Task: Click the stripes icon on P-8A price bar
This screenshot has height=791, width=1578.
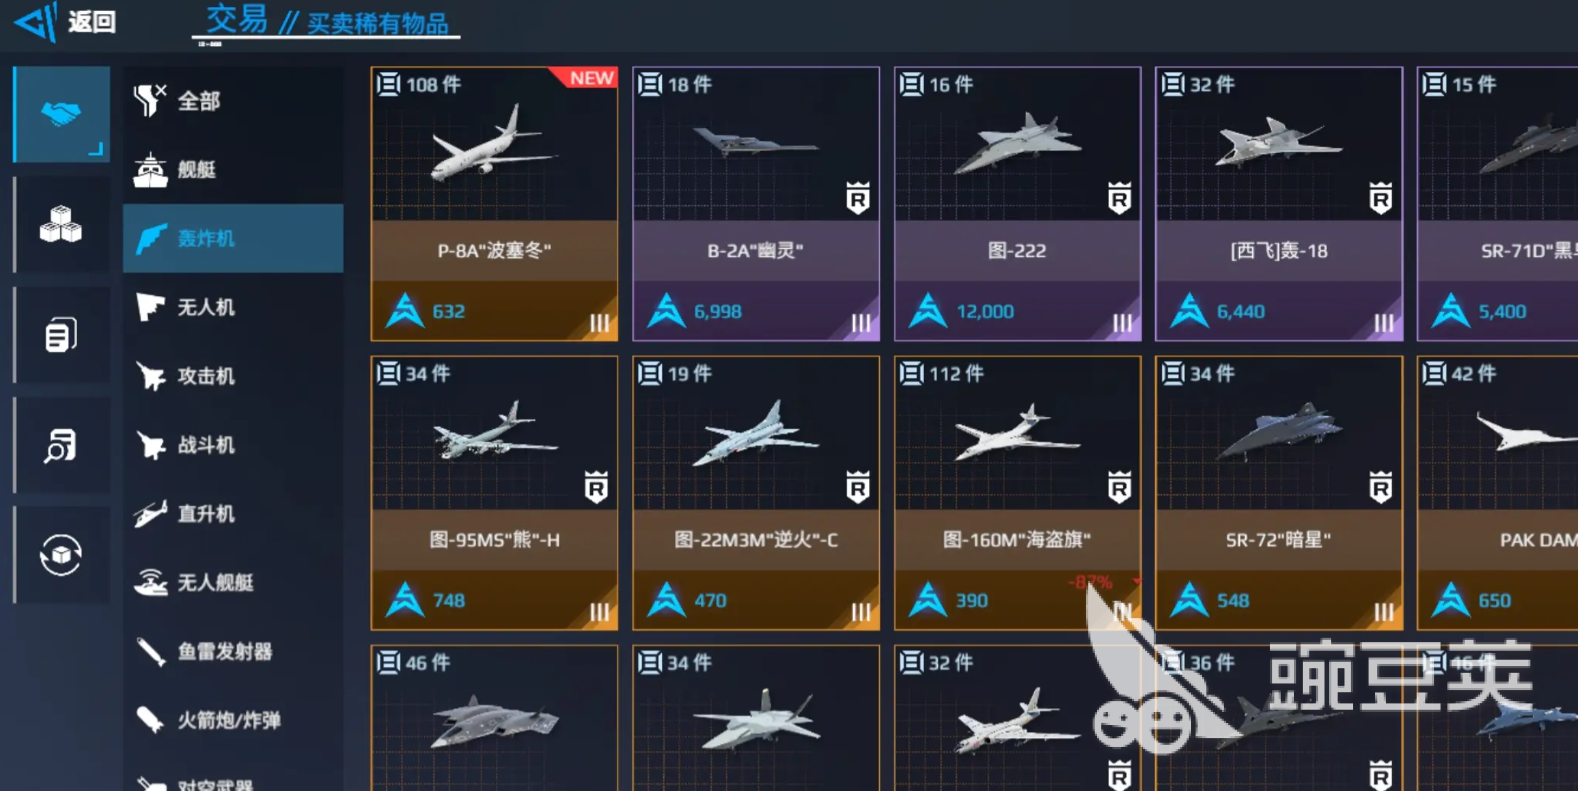Action: pyautogui.click(x=599, y=323)
